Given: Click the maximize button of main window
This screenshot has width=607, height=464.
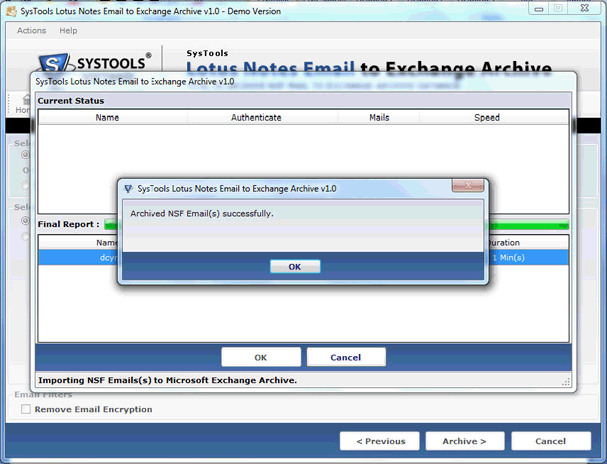Looking at the screenshot, I should coord(558,9).
